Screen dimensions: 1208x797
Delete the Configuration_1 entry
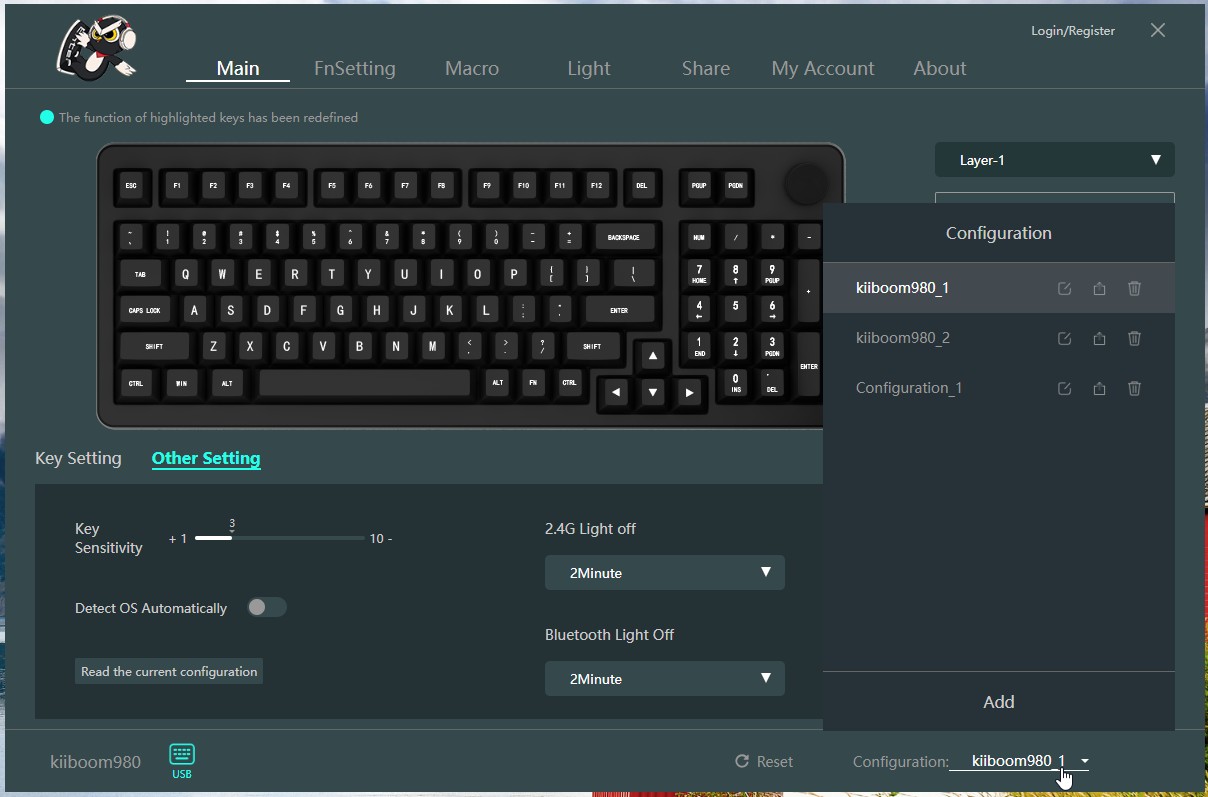pos(1134,388)
